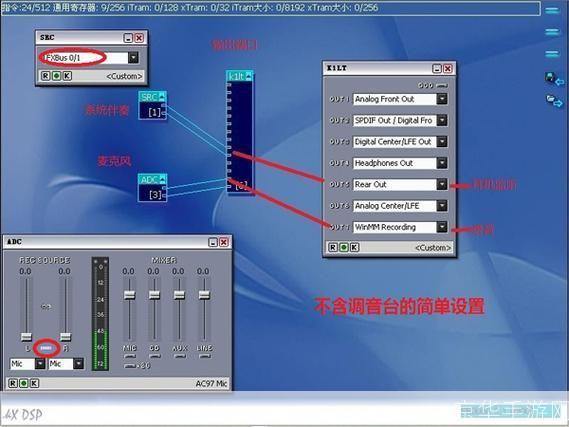The width and height of the screenshot is (569, 427).
Task: Click the K icon in K1LT panel
Action: (x=355, y=247)
